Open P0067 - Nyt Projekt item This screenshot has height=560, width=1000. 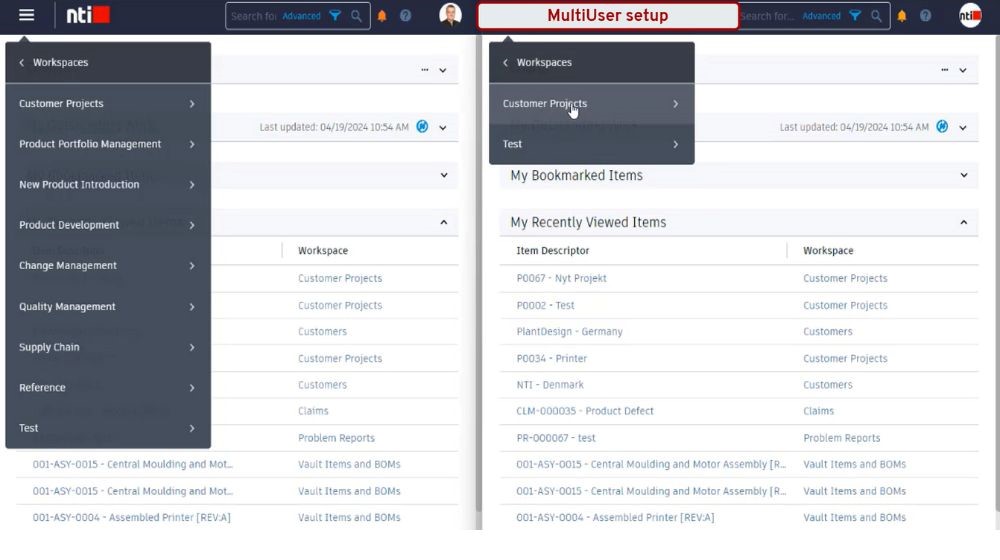tap(561, 278)
